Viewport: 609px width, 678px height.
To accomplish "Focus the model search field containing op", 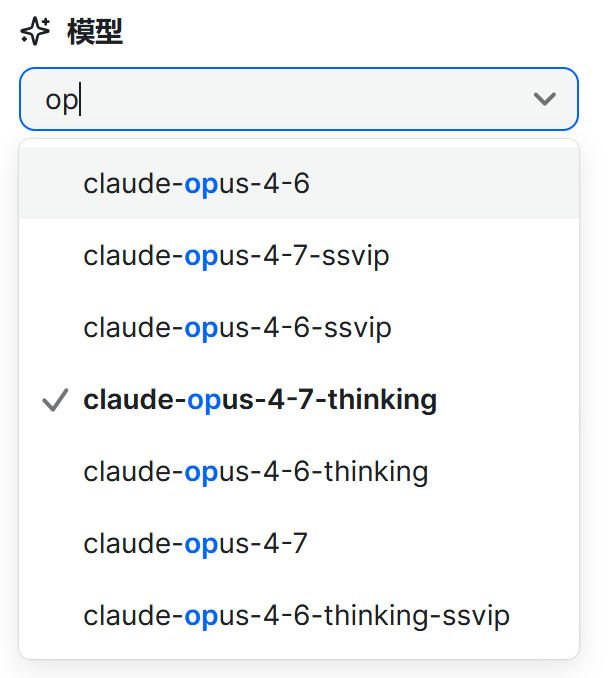I will coord(298,99).
